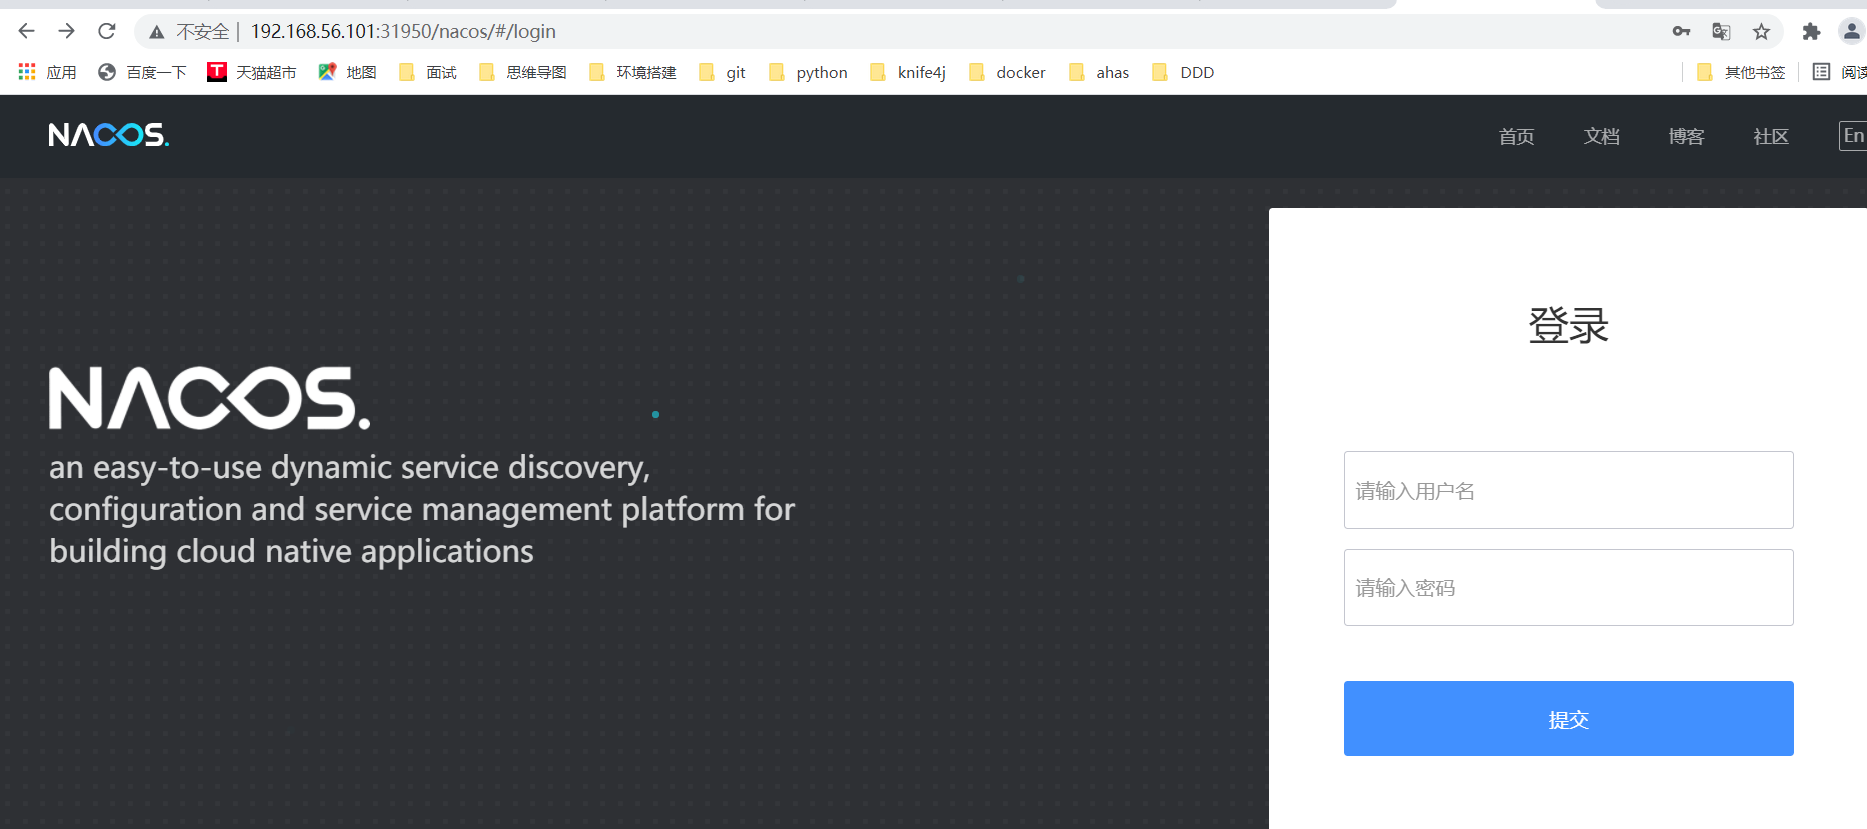Open the 天猫超市 bookmark
The image size is (1867, 829).
(x=252, y=72)
